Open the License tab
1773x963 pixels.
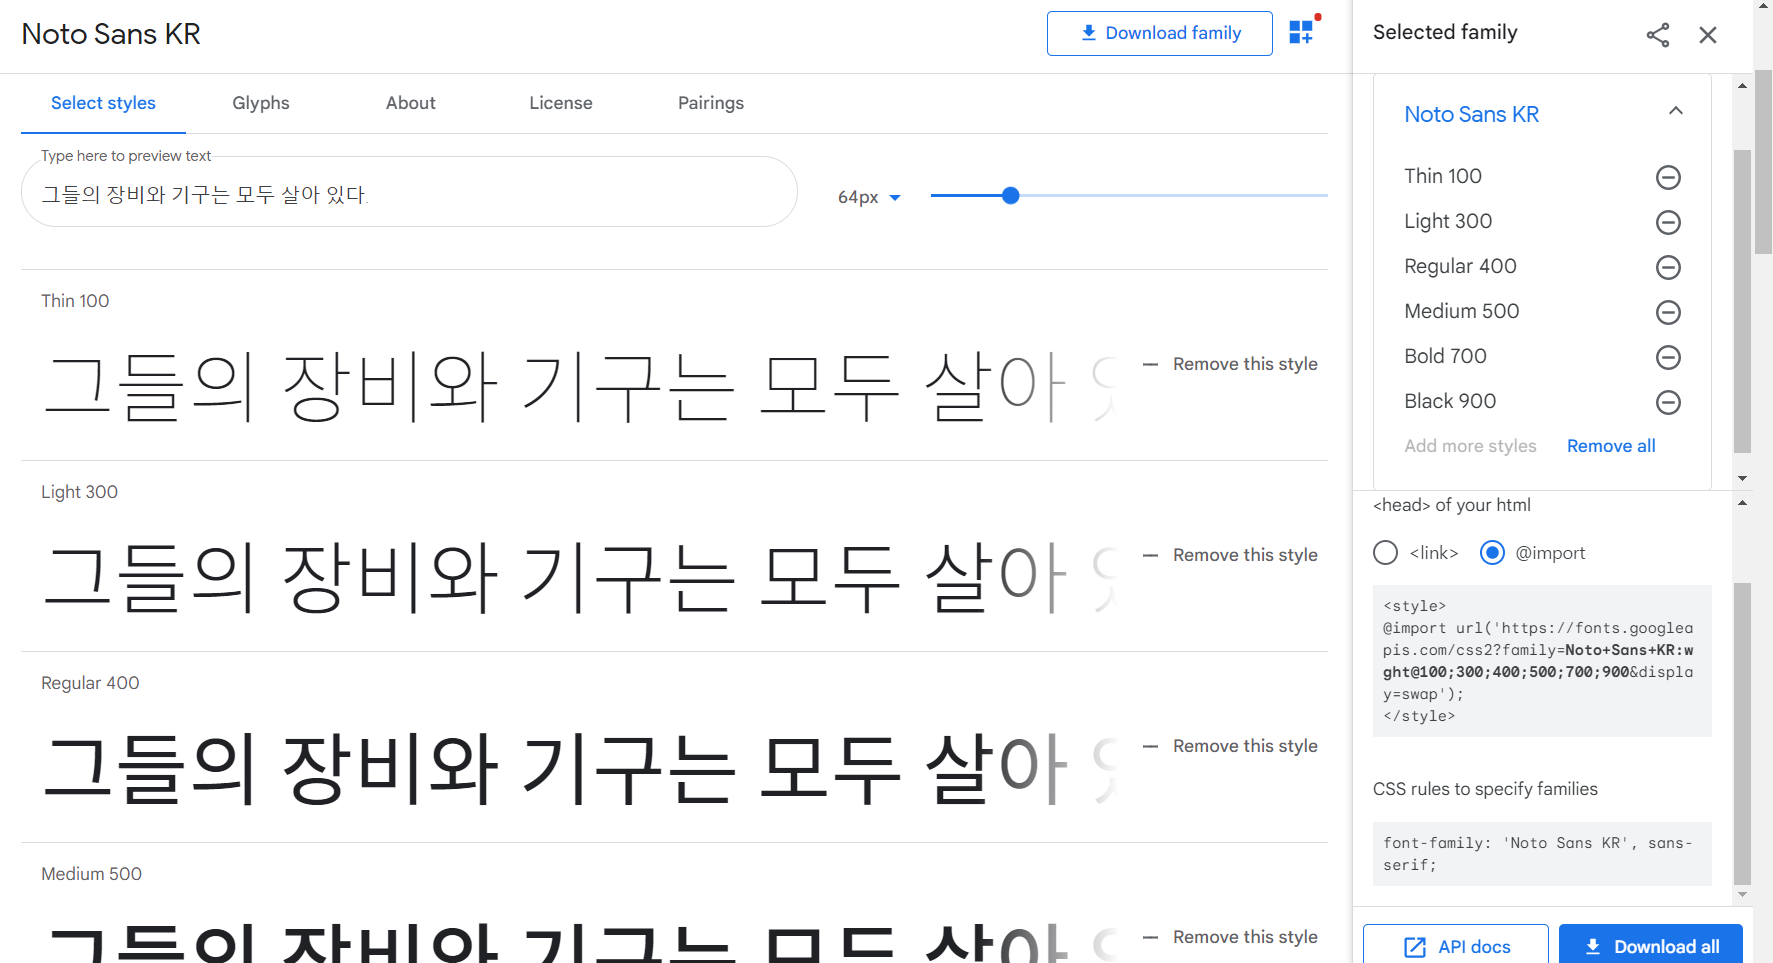561,103
